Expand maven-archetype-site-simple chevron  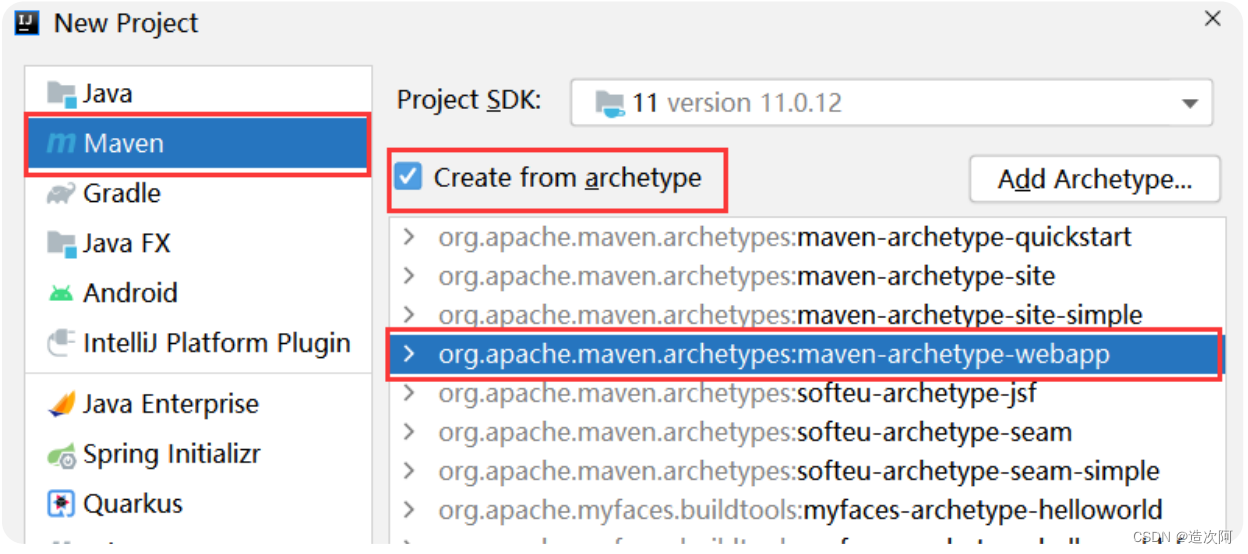(x=408, y=315)
